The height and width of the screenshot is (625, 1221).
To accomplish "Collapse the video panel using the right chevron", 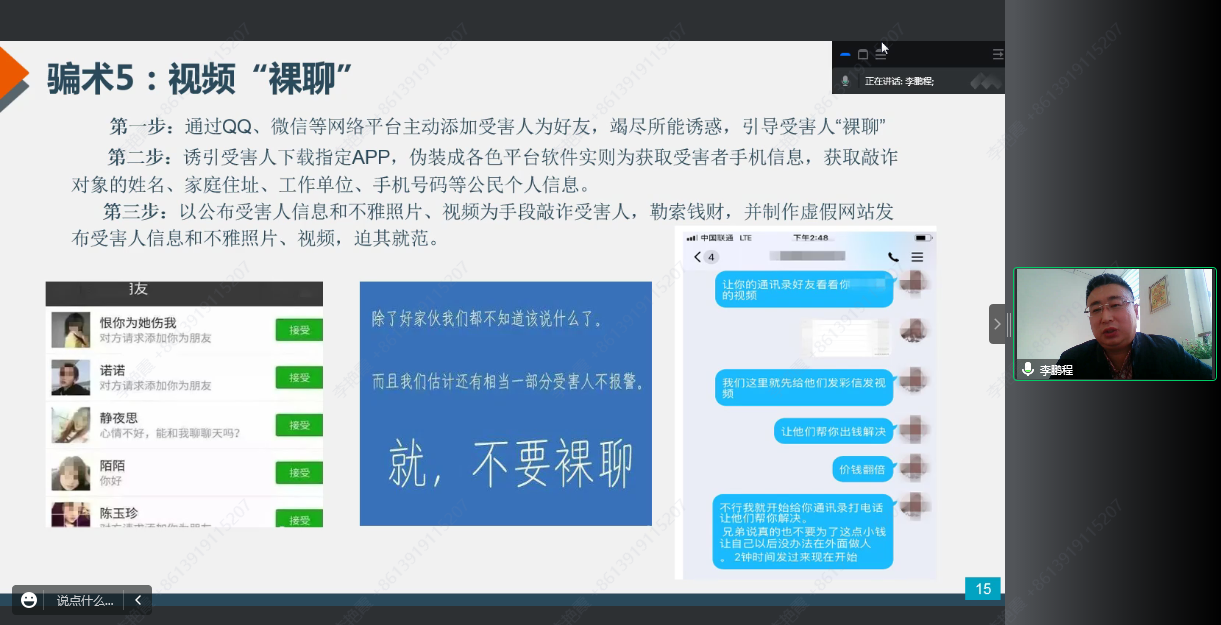I will tap(996, 324).
